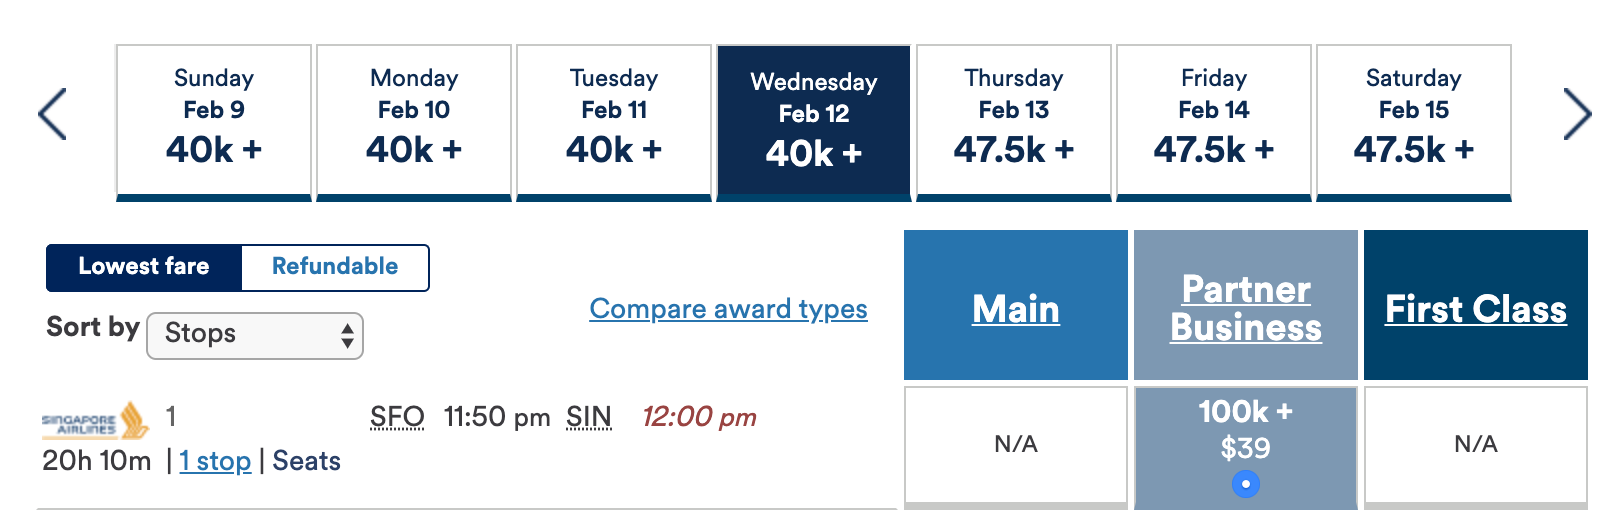The image size is (1618, 526).
Task: Open Compare award types link
Action: coord(728,309)
